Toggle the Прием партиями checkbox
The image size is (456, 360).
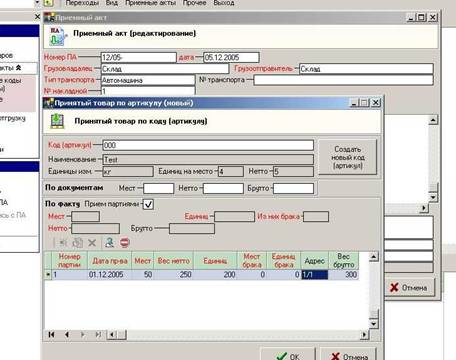coord(148,204)
